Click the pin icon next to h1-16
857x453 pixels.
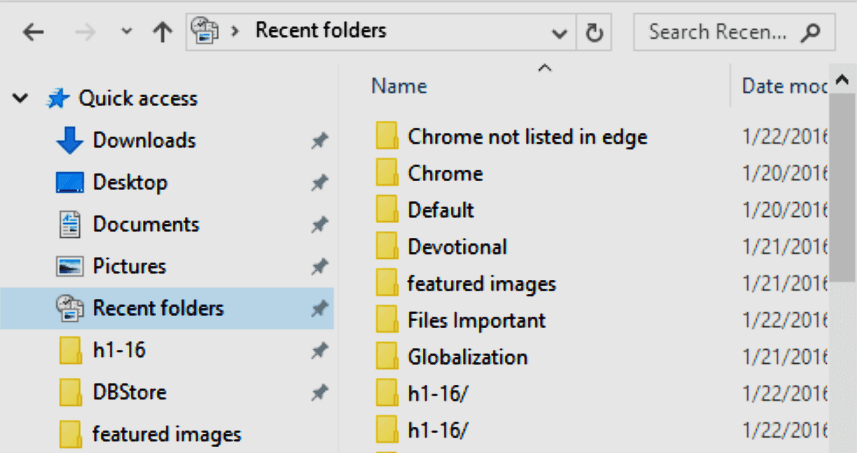coord(319,351)
